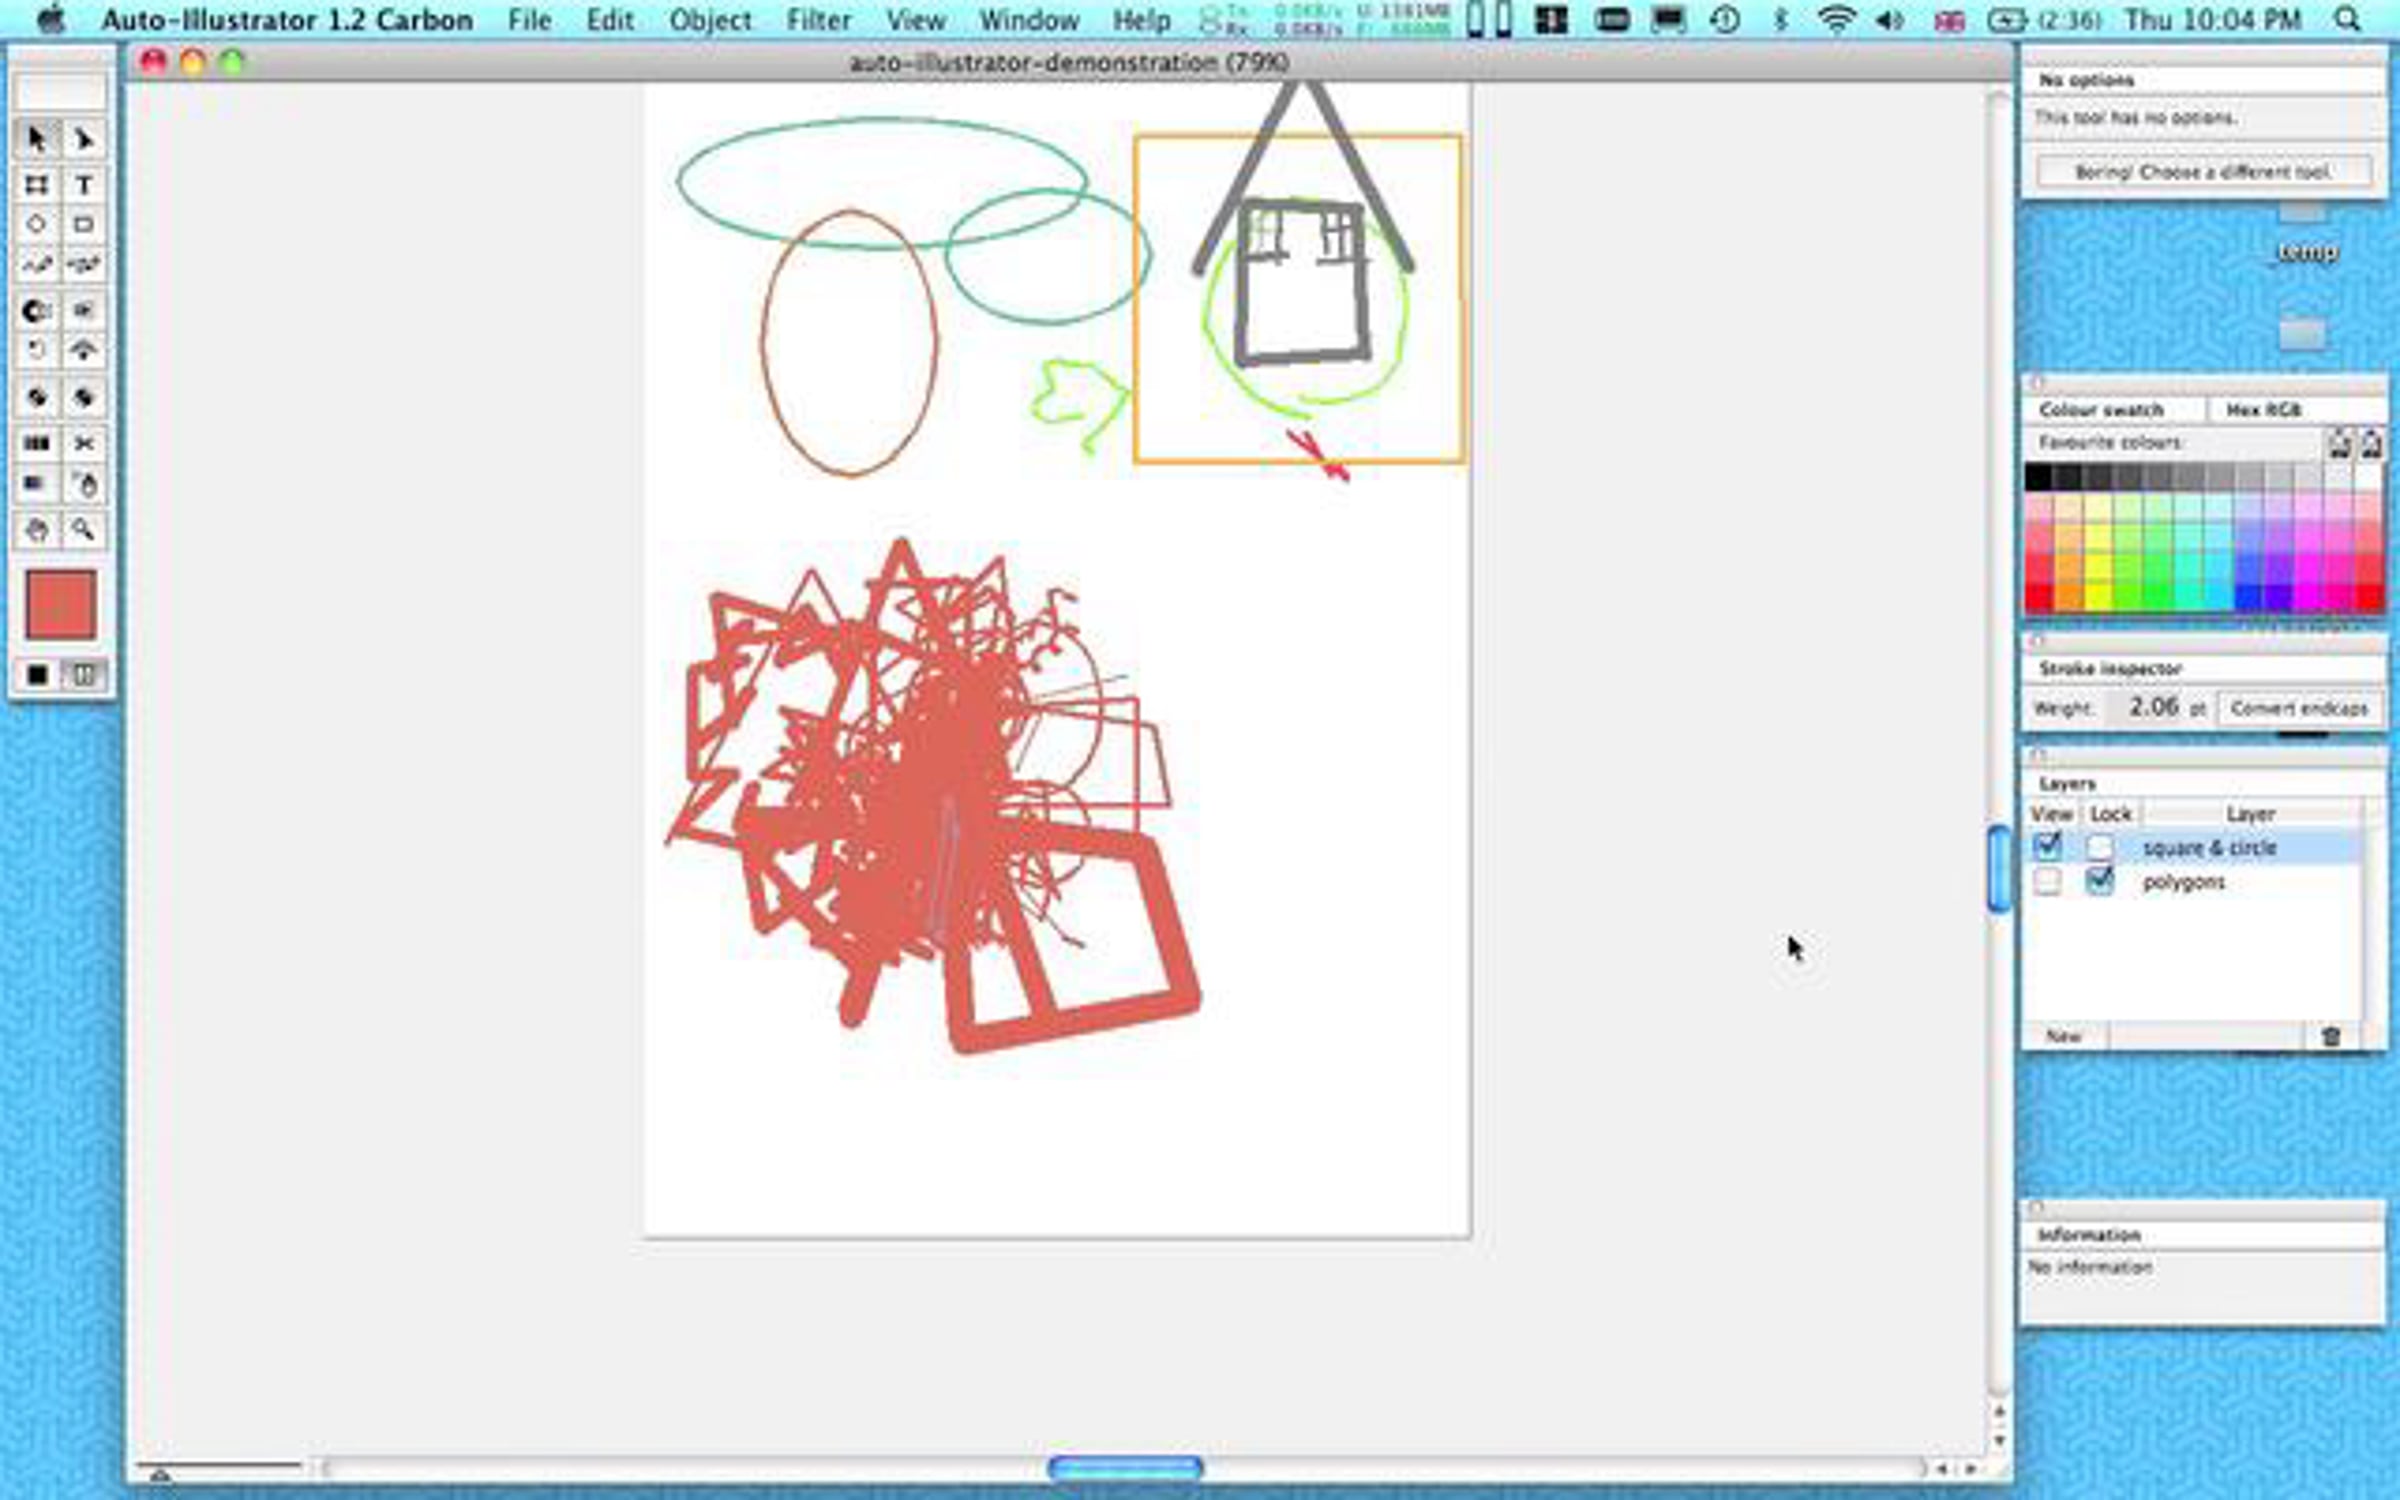Pick the Scissors tool
The image size is (2400, 1500).
coord(84,443)
